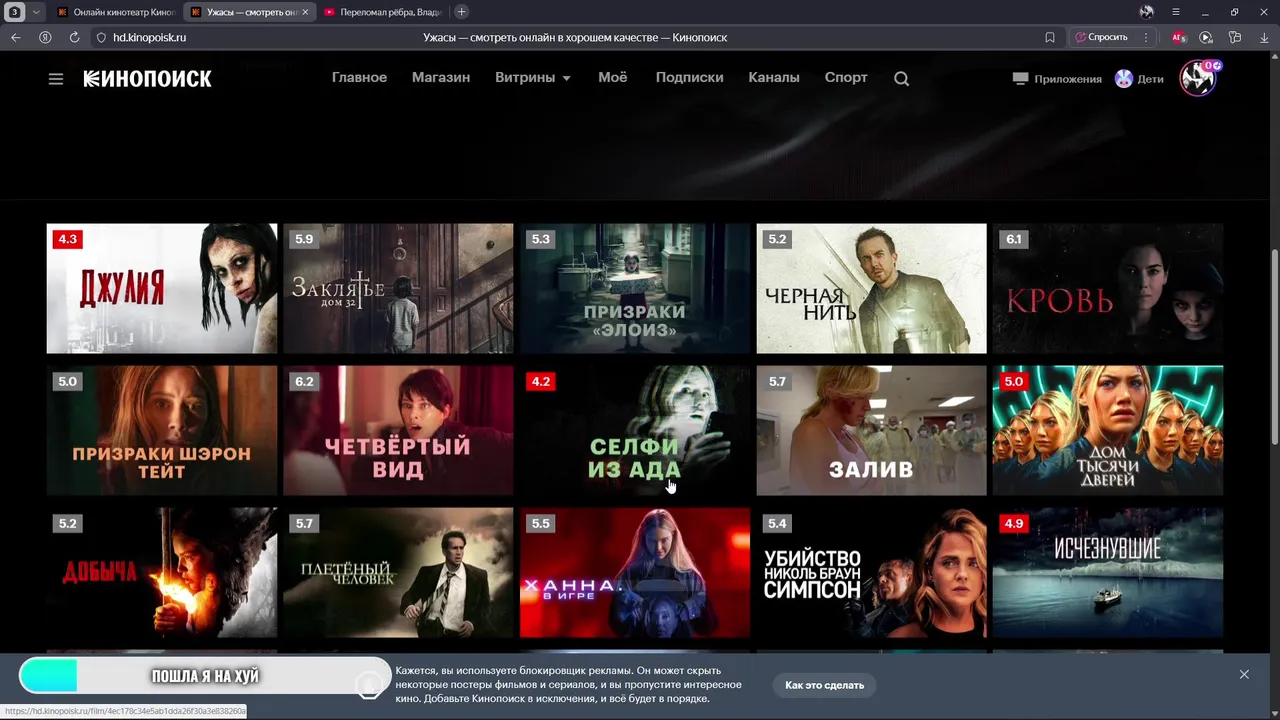
Task: Click the Кинопоиск logo
Action: (x=147, y=79)
